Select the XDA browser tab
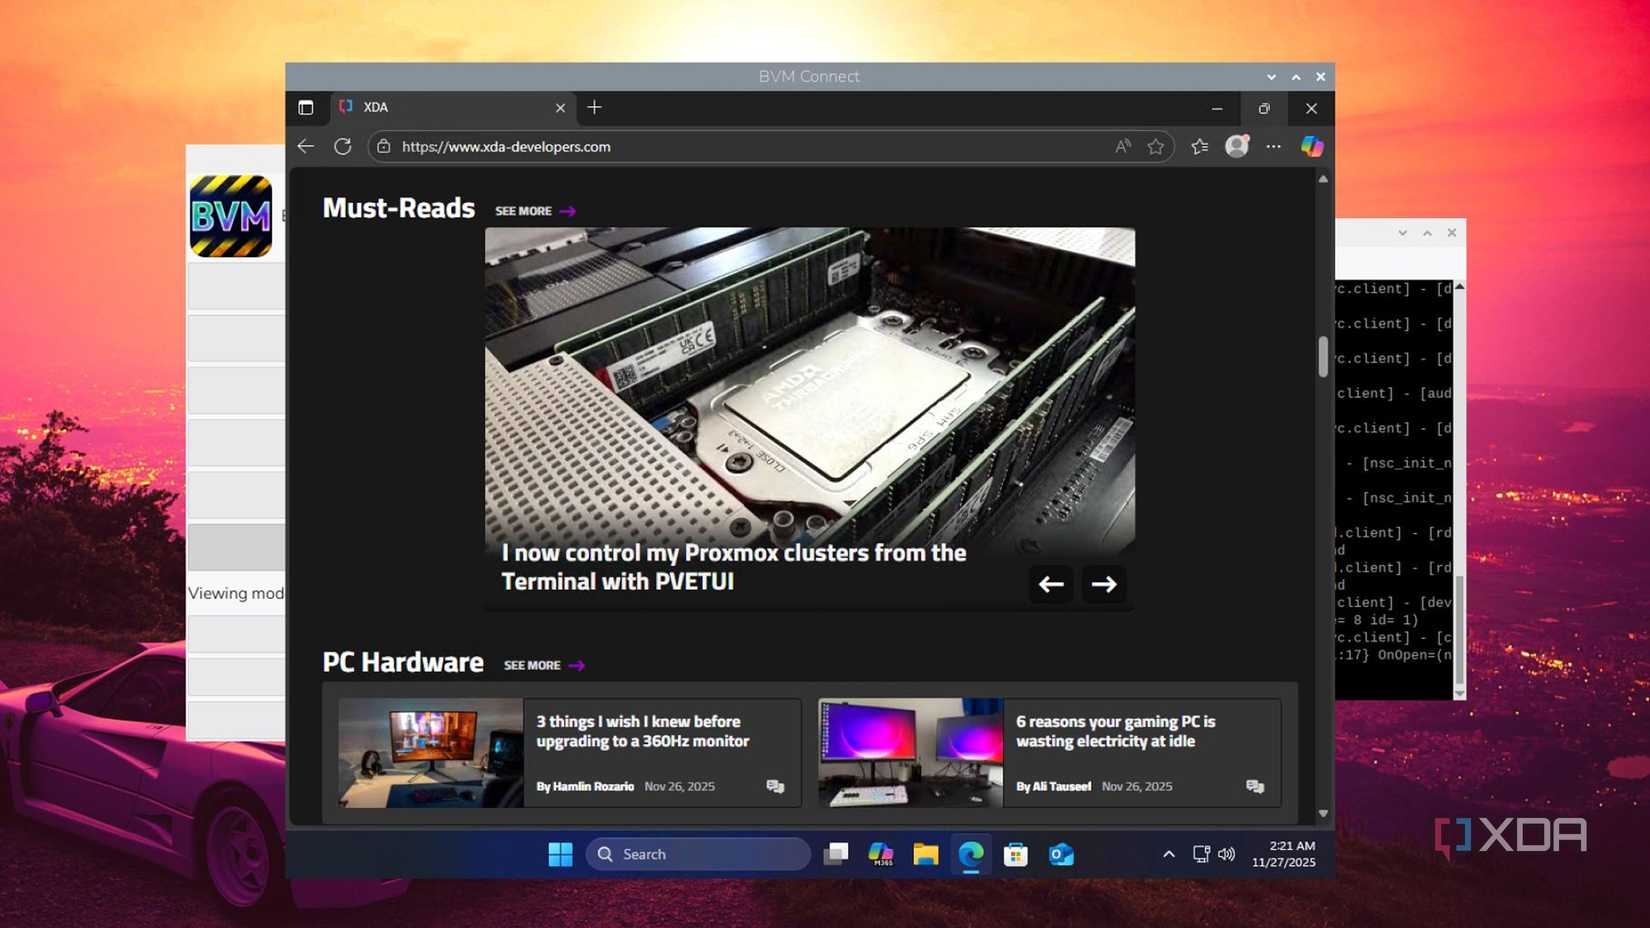The width and height of the screenshot is (1650, 928). tap(420, 107)
